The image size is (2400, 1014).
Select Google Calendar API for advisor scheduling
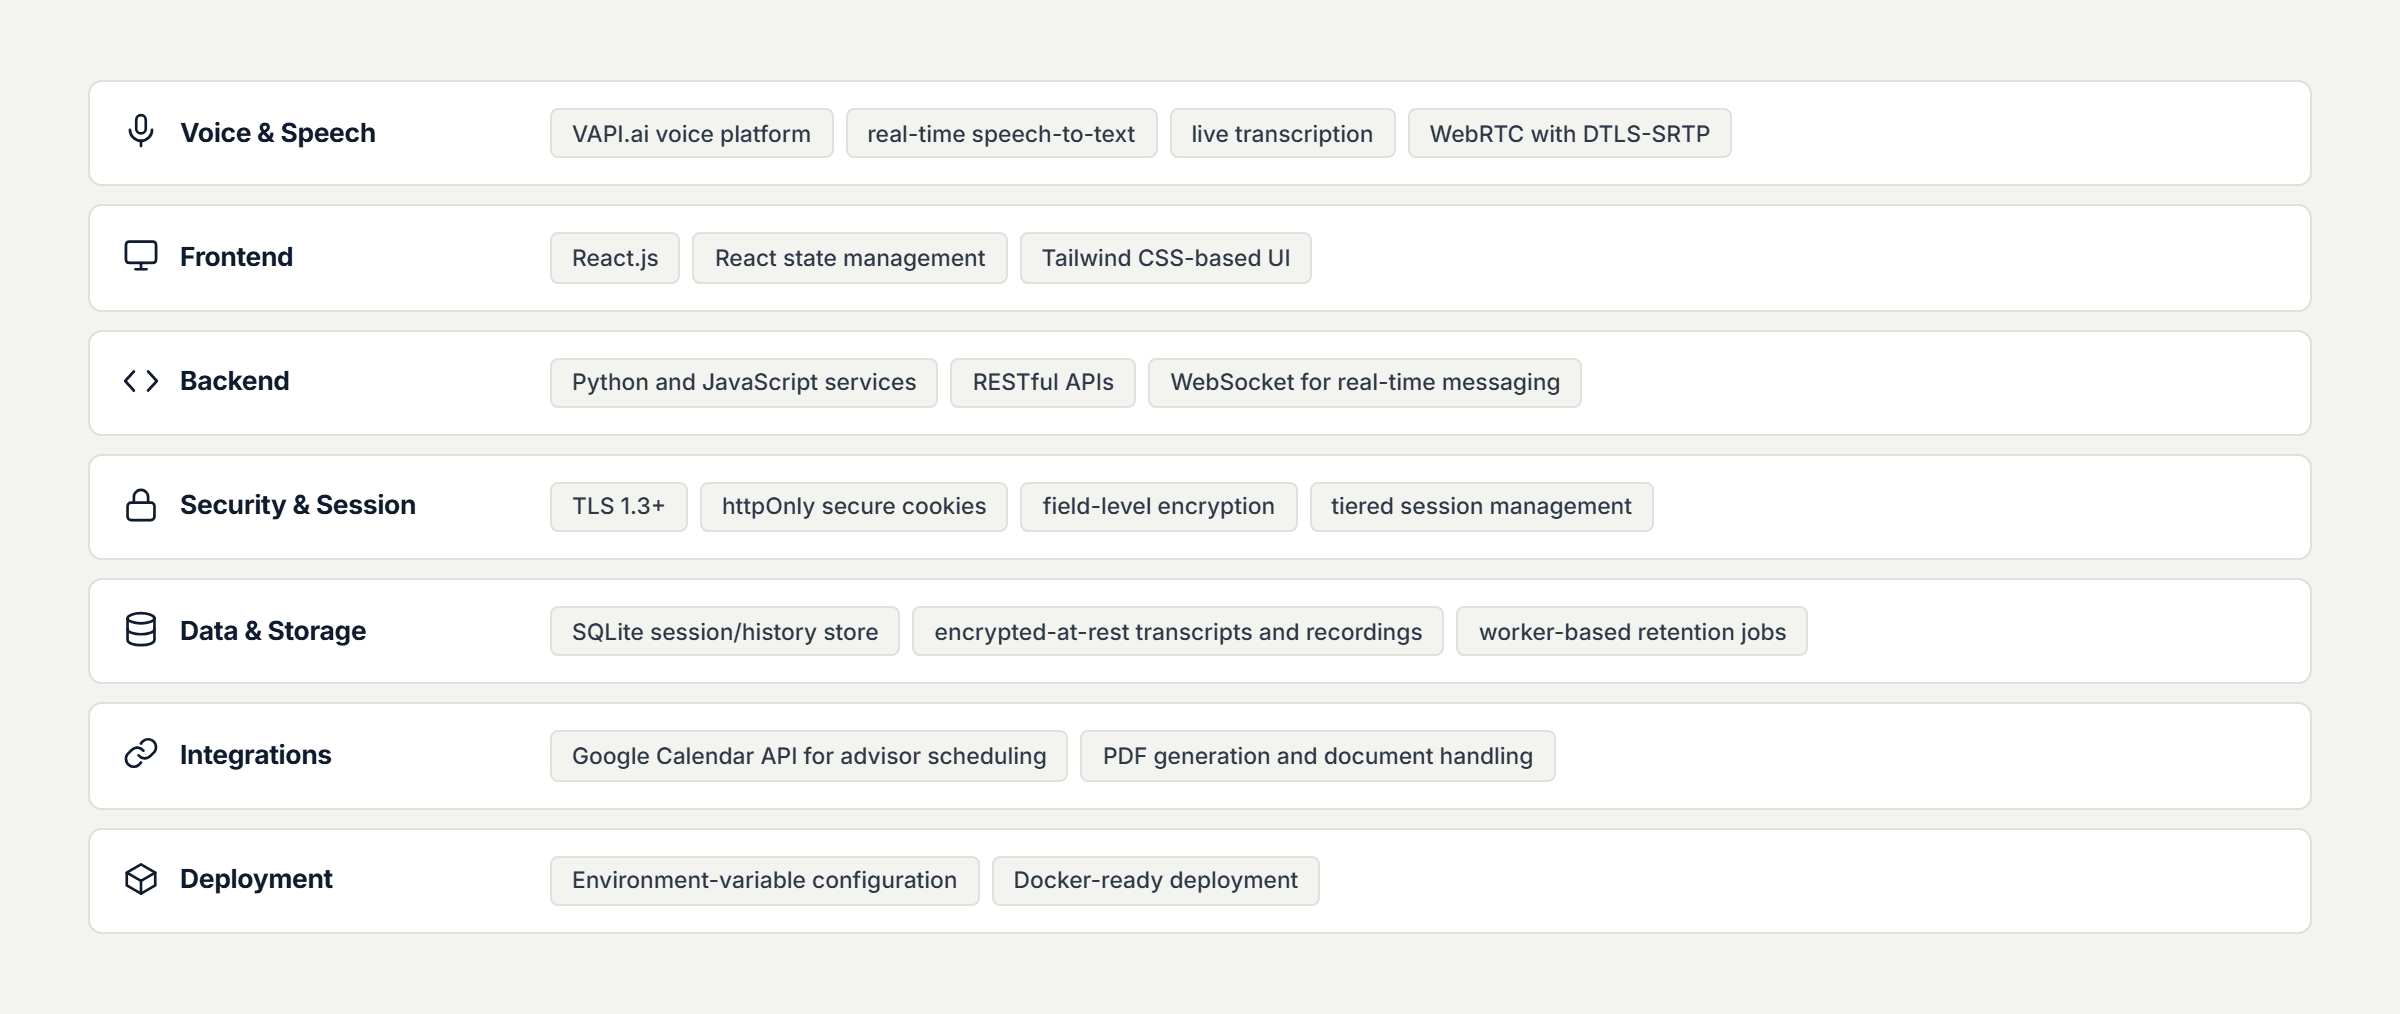(809, 756)
